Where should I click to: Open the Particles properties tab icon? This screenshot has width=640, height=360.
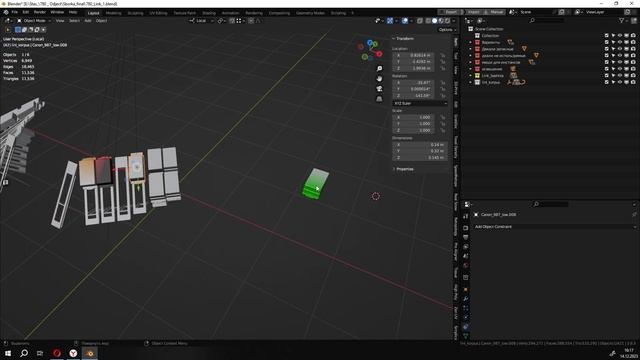466,308
